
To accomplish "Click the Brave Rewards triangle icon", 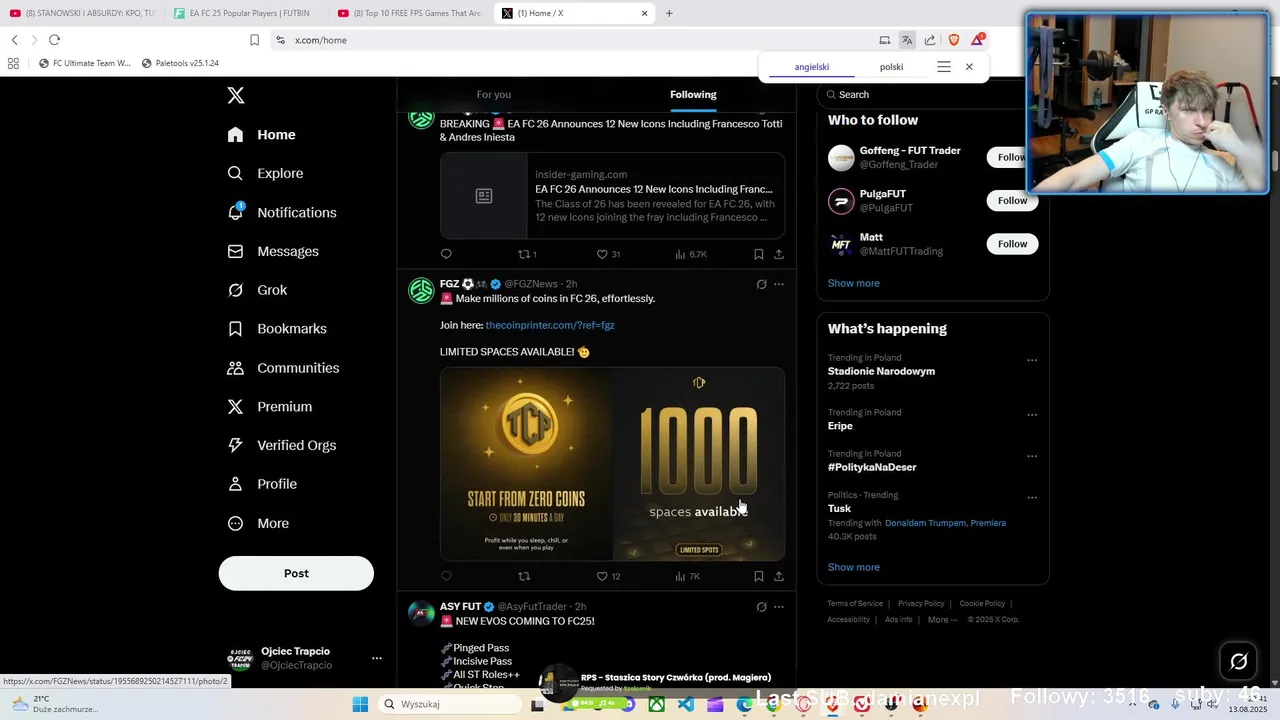I will click(977, 40).
